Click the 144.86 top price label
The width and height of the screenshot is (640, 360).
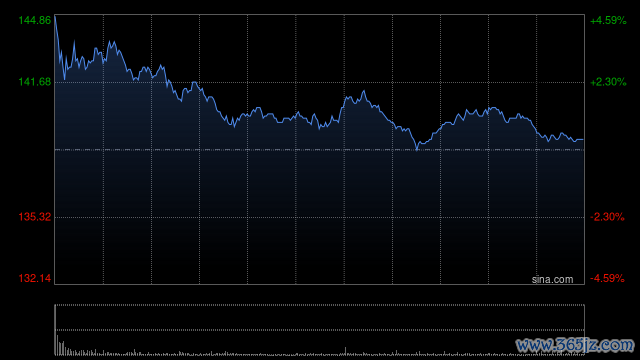coord(35,20)
